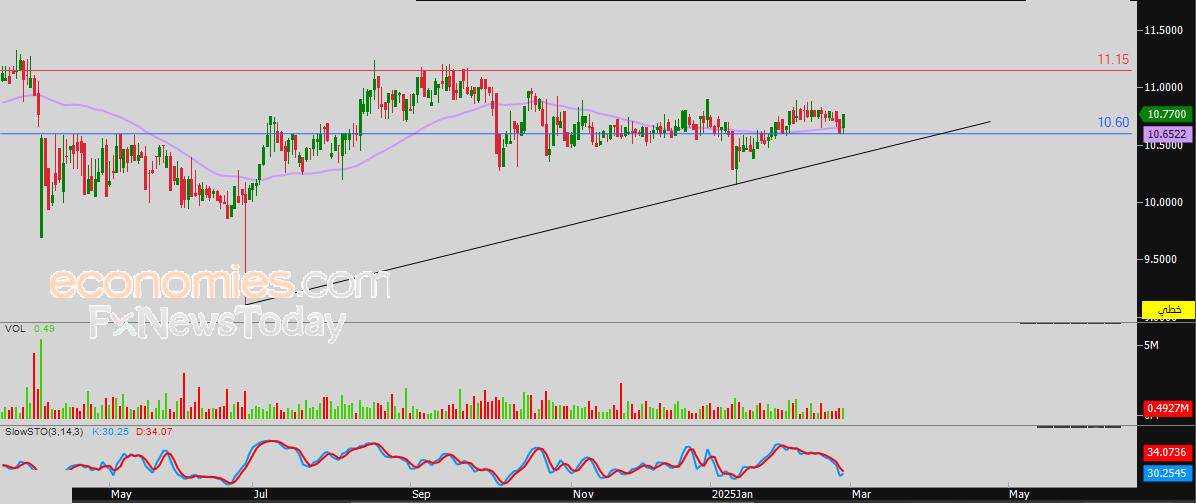The image size is (1196, 504).
Task: Select the blue horizontal line at 10.60
Action: 566,133
